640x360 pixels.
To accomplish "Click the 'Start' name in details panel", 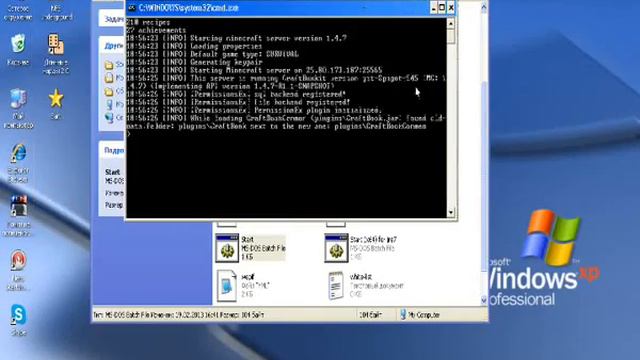I will tap(112, 172).
